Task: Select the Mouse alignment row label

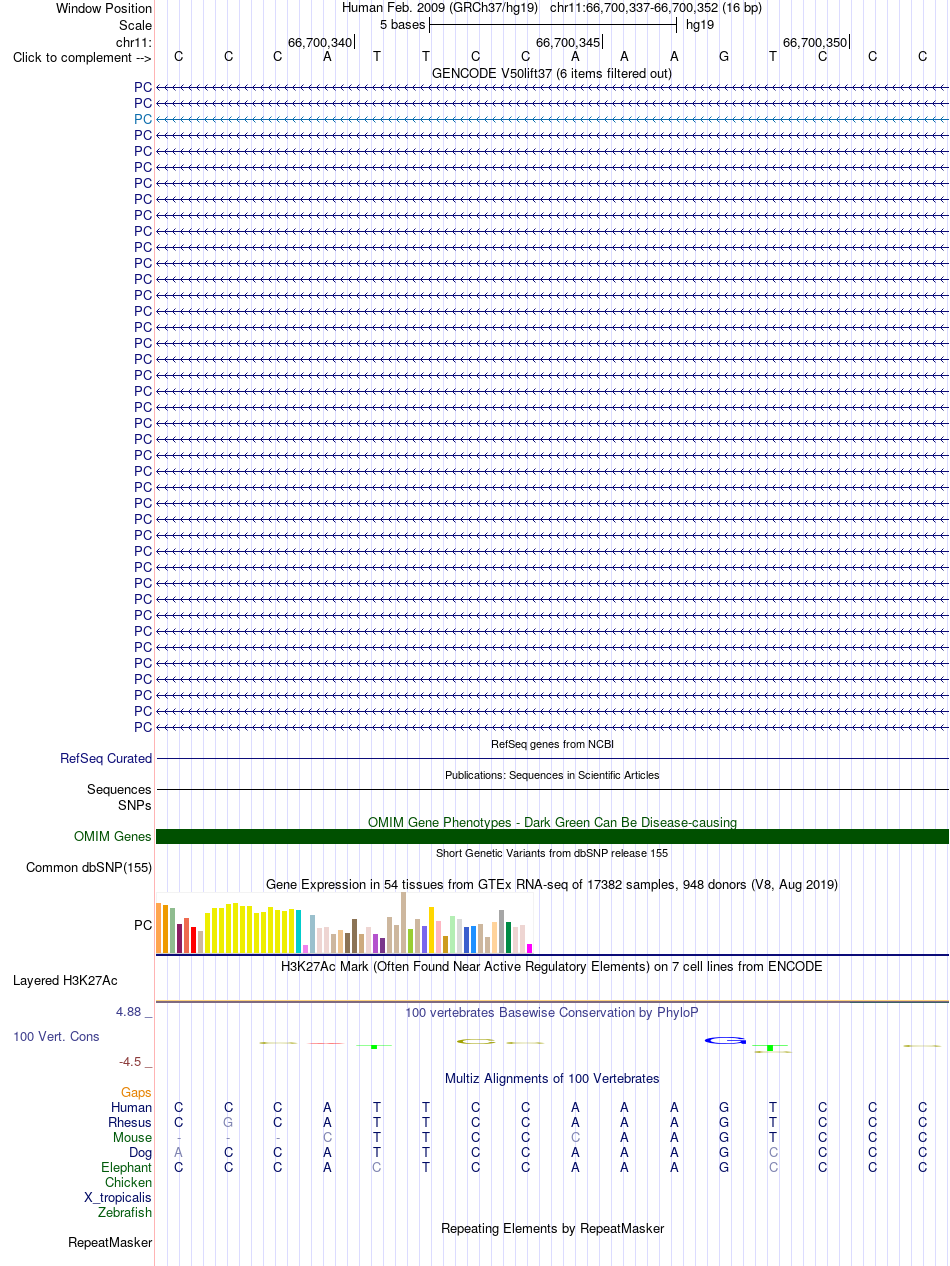Action: pyautogui.click(x=133, y=1138)
